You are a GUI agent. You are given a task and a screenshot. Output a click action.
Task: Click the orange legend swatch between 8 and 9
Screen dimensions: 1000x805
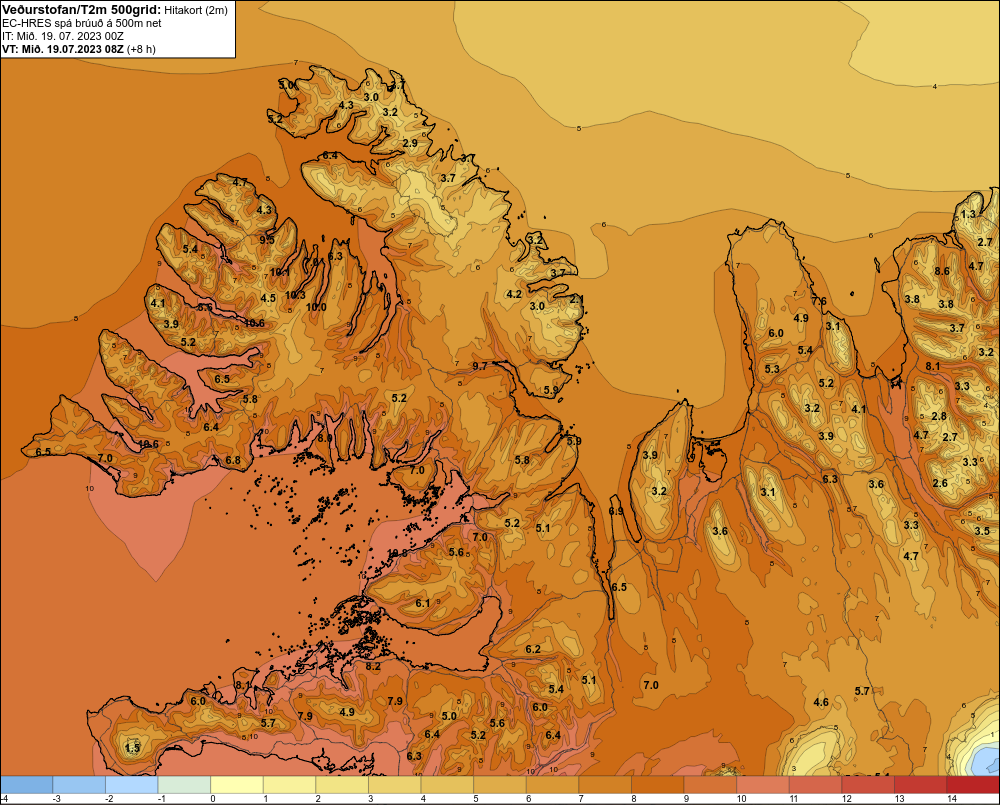(x=658, y=785)
